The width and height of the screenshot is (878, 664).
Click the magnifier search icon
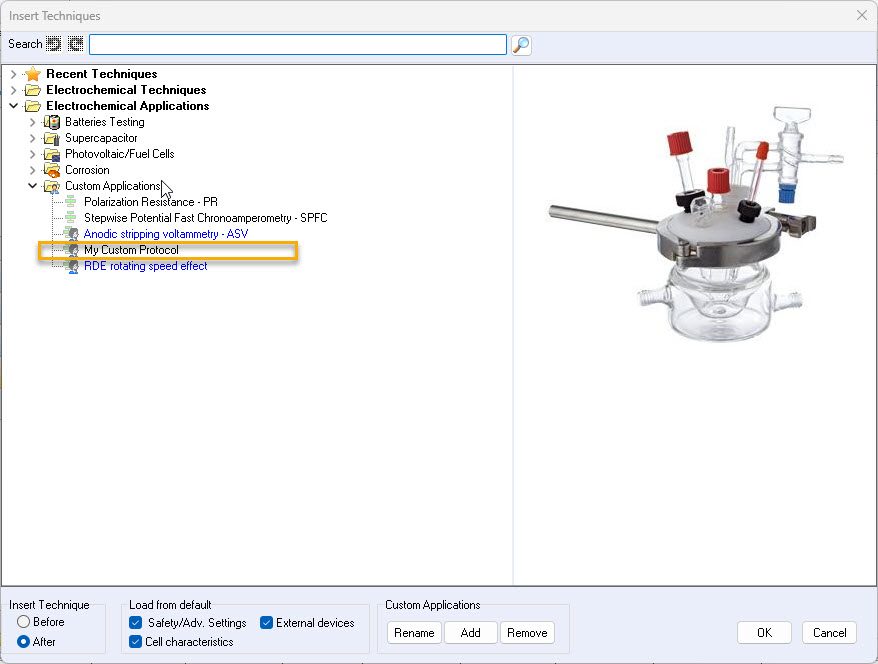pos(521,44)
